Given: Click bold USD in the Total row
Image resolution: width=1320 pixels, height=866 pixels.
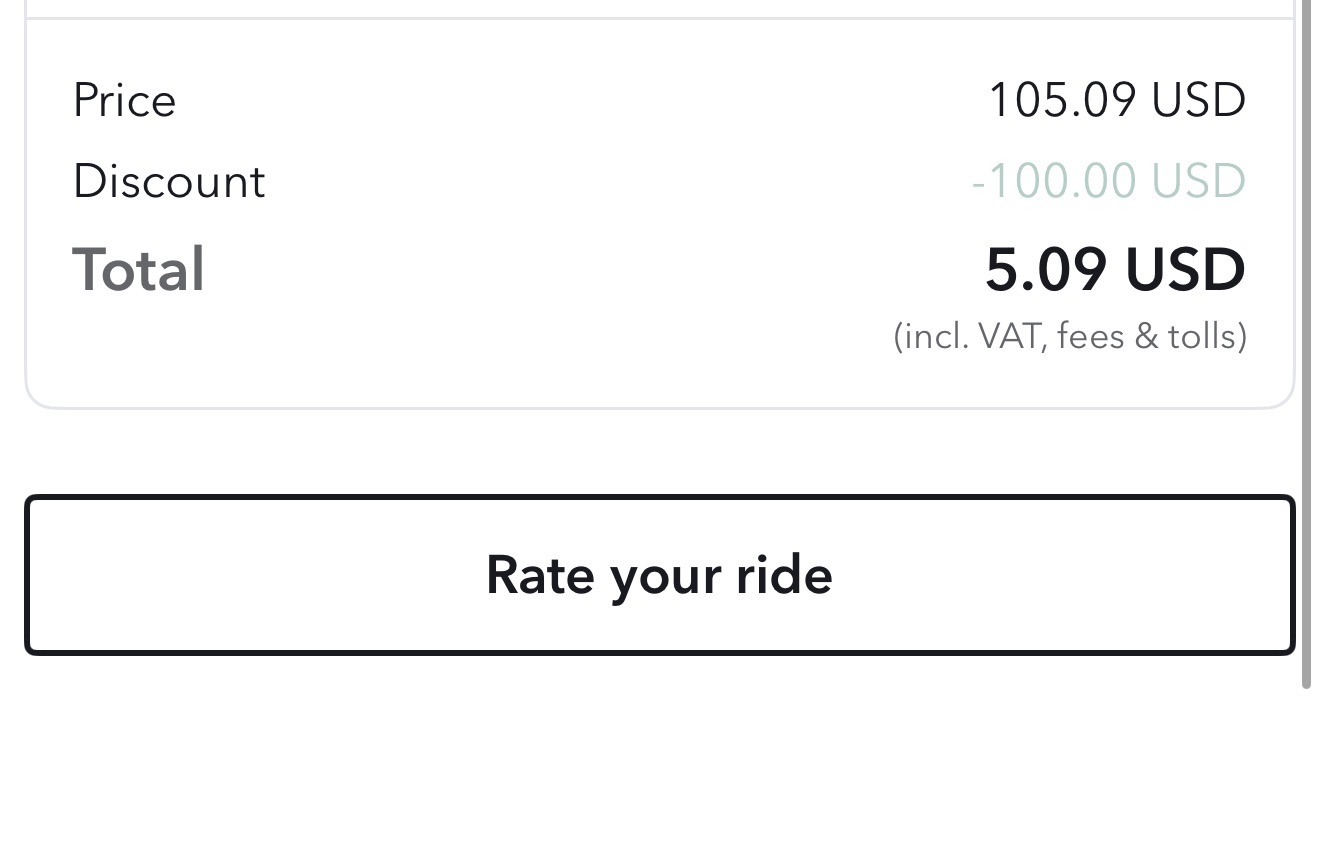Looking at the screenshot, I should (1185, 270).
